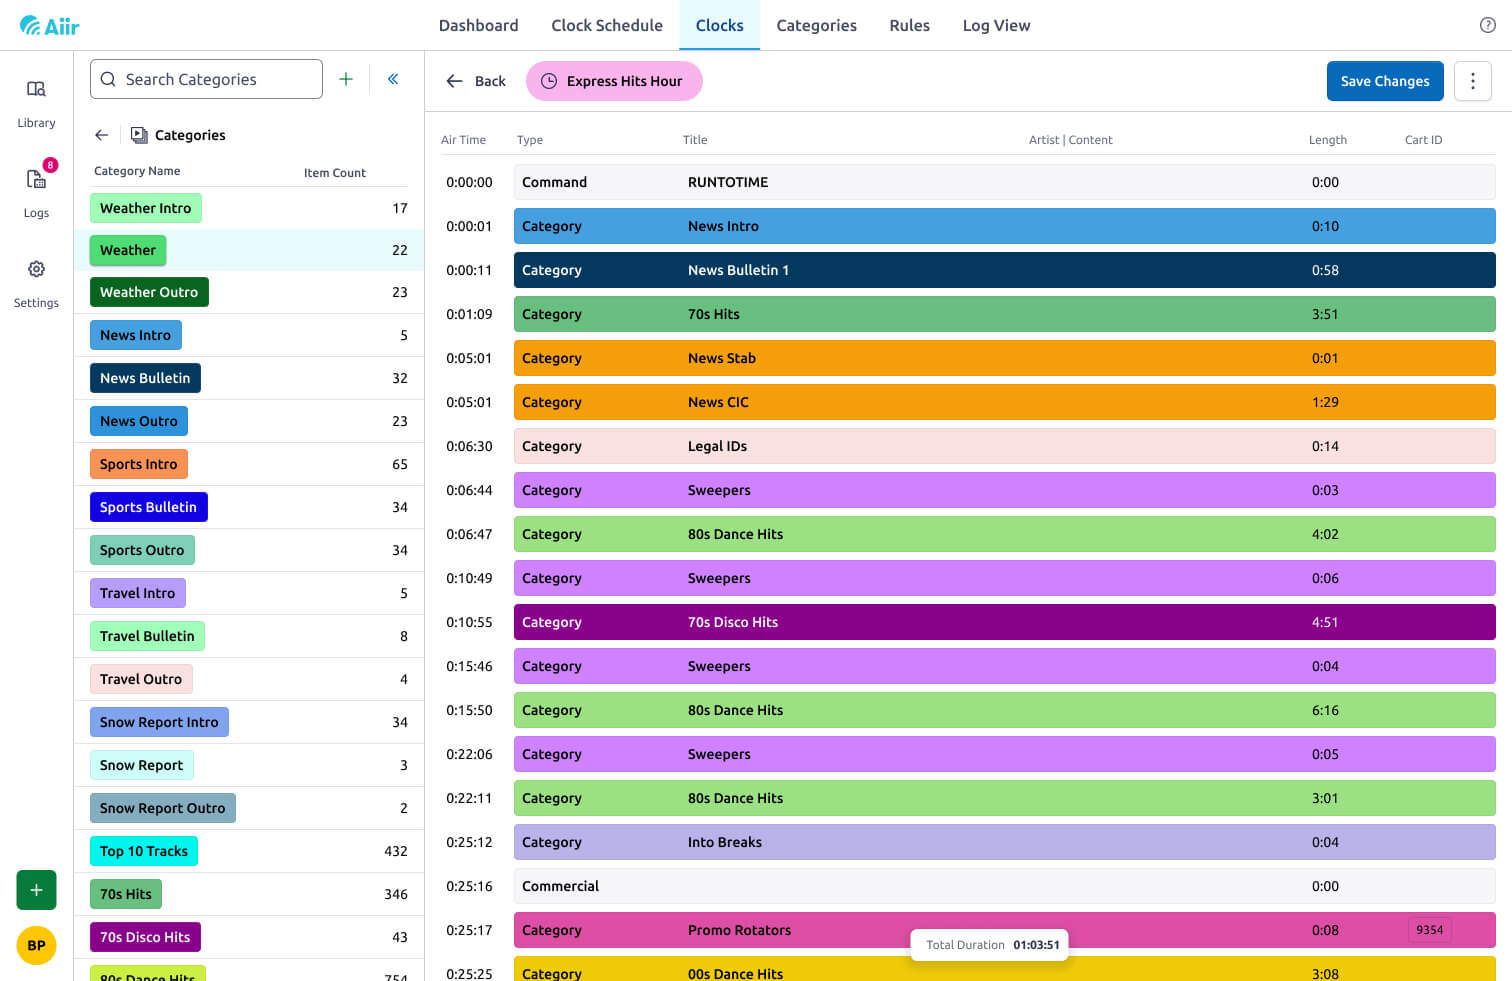Select the Travel Outro category

141,679
